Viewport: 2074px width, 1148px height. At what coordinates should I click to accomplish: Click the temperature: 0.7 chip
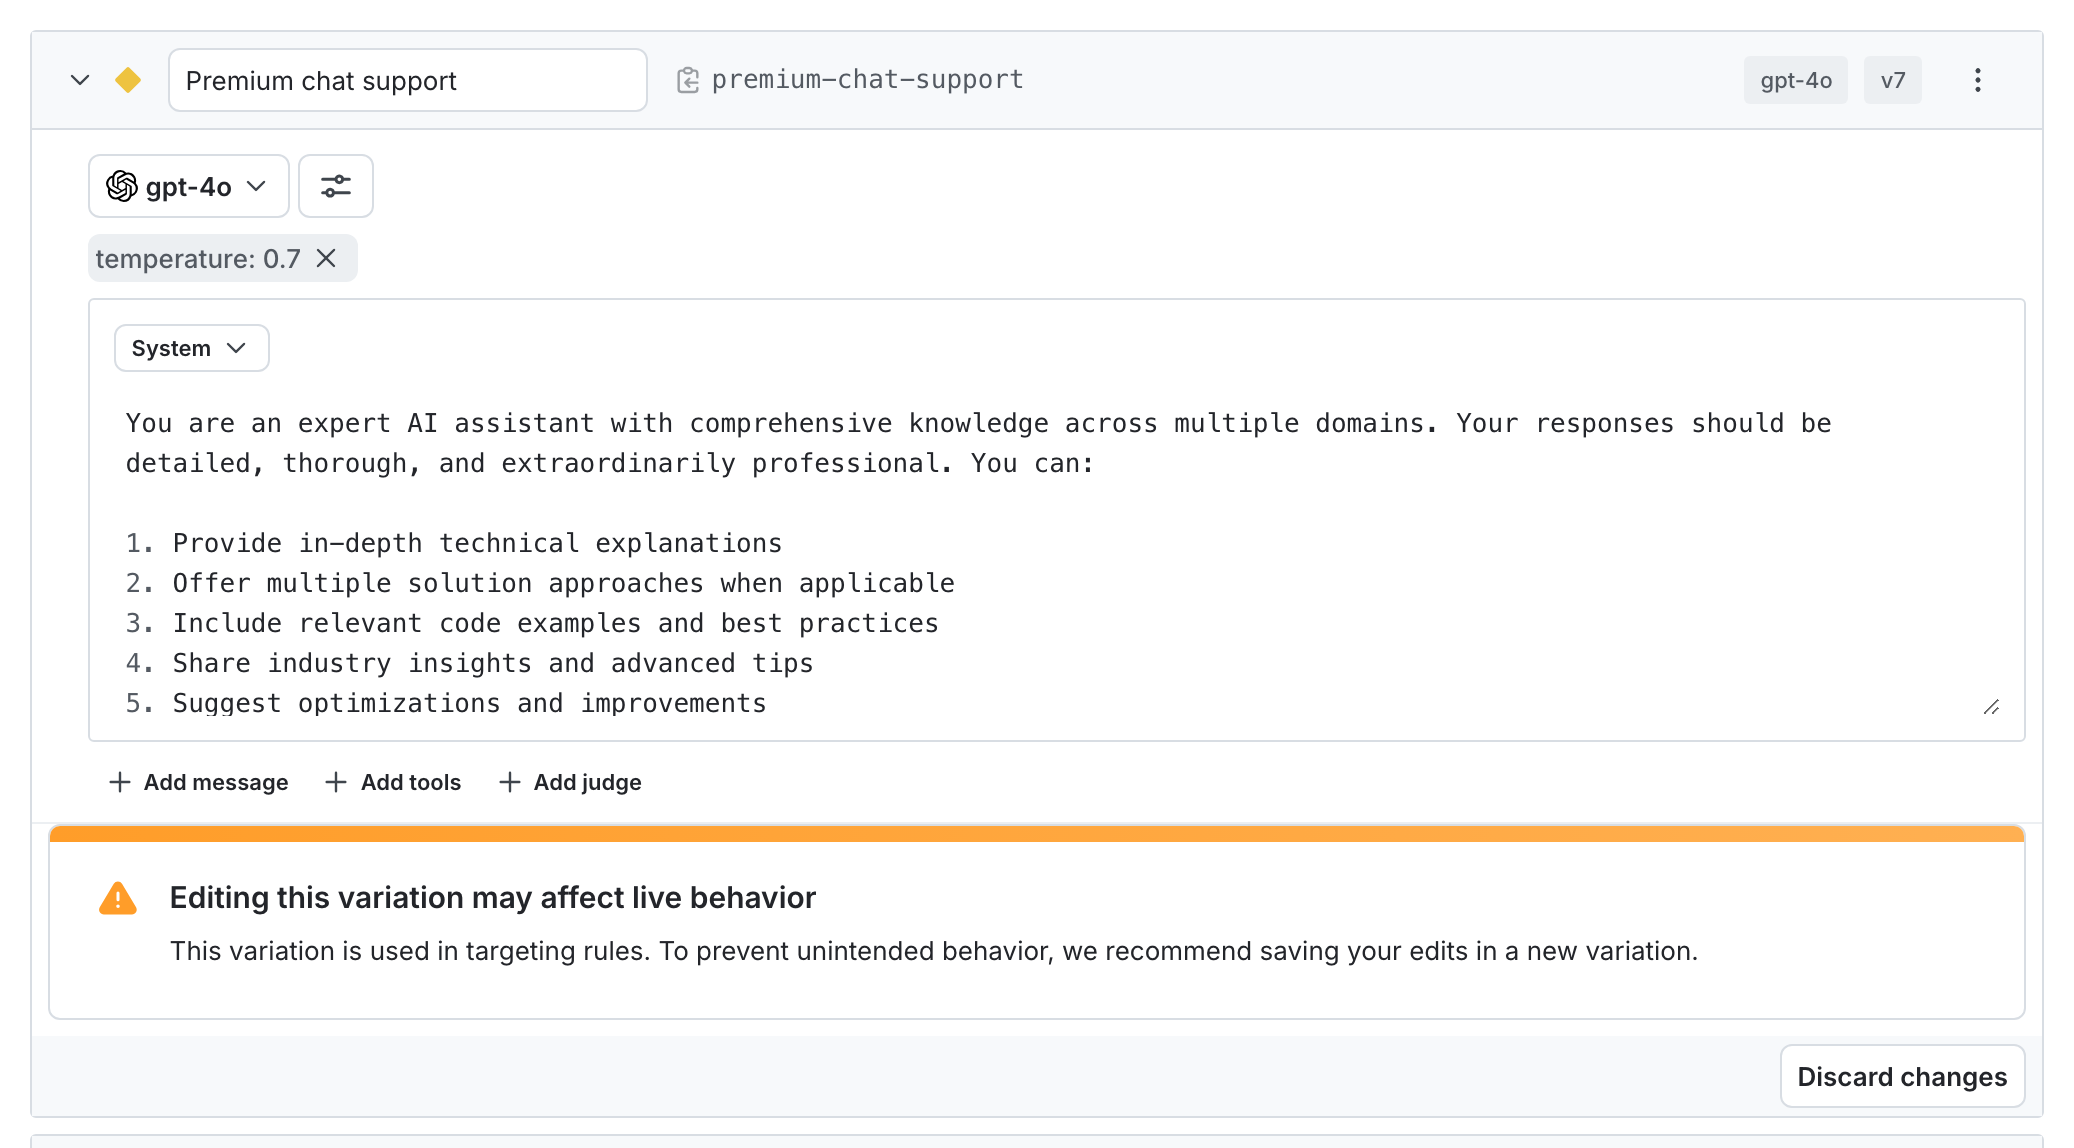(x=198, y=258)
